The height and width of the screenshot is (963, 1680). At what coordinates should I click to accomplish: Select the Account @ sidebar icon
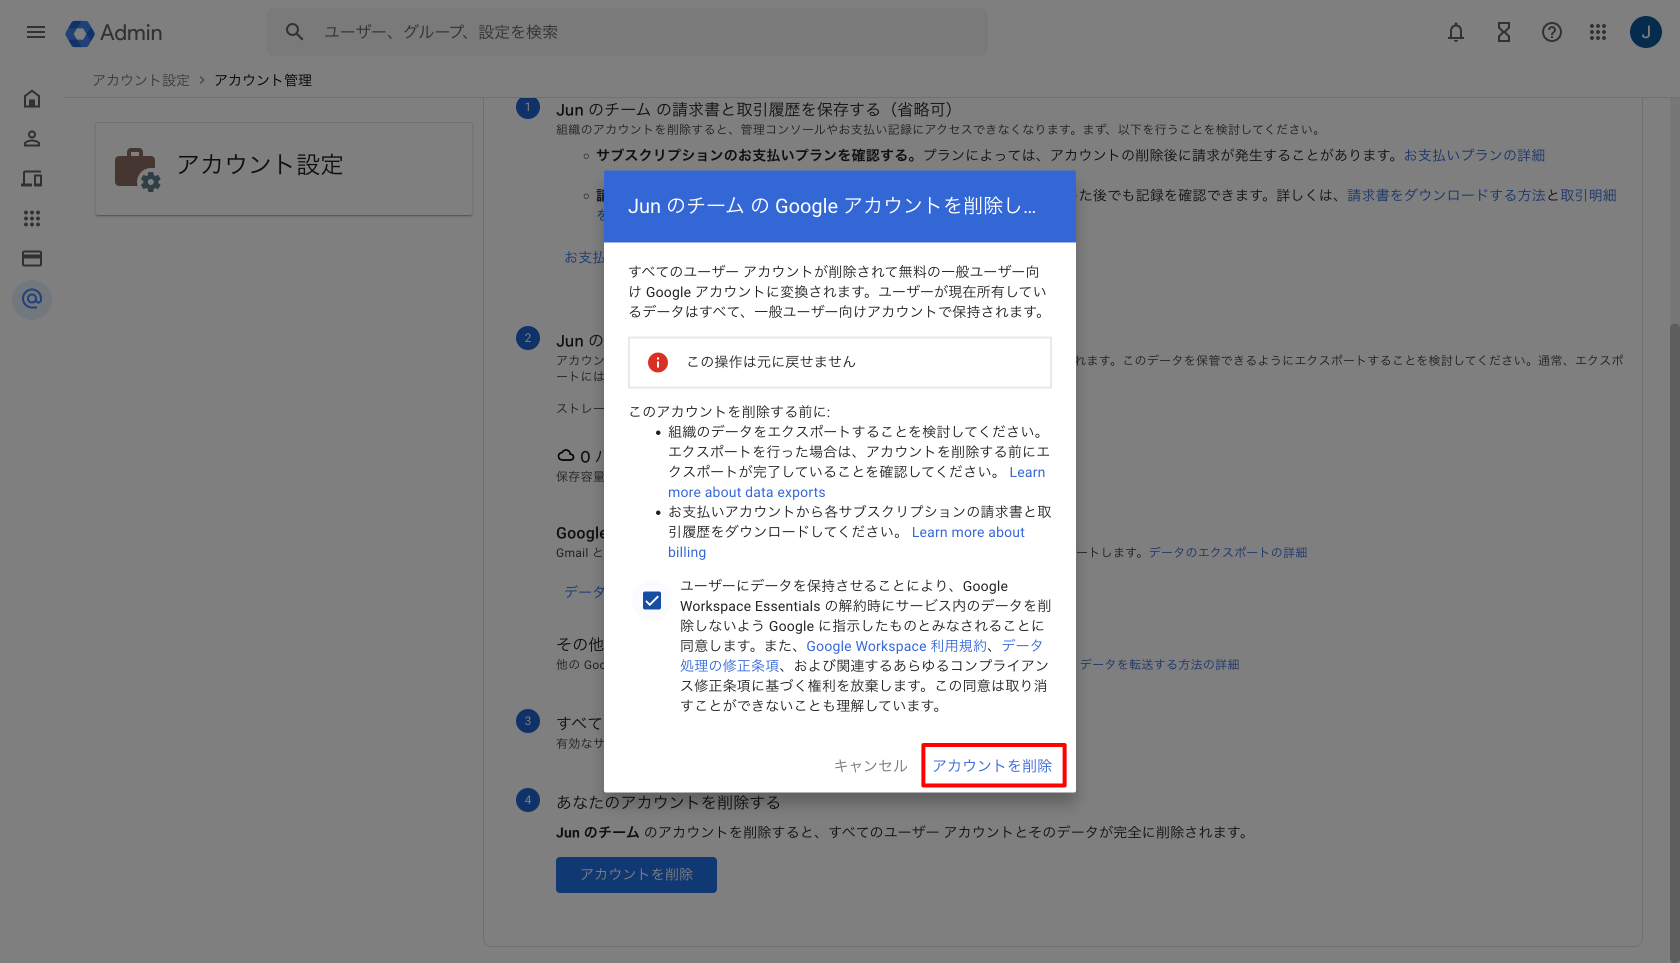(x=32, y=299)
